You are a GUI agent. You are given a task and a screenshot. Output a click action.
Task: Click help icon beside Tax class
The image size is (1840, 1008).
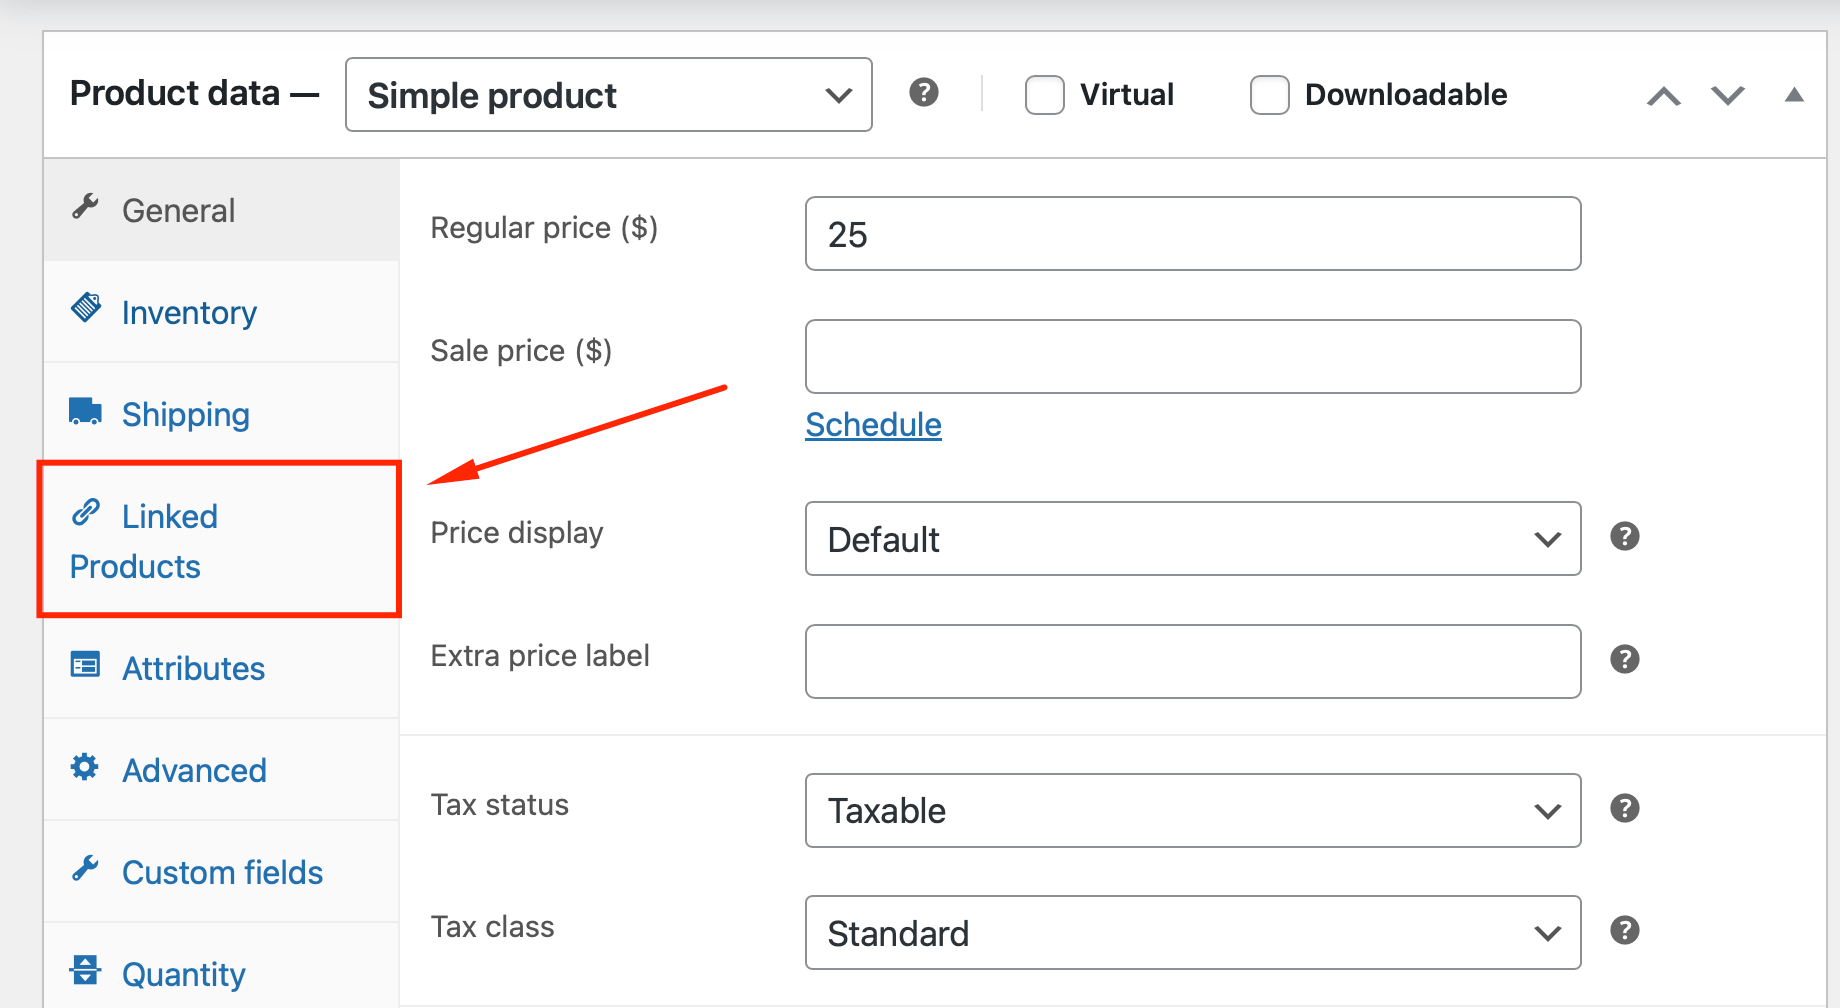1625,930
